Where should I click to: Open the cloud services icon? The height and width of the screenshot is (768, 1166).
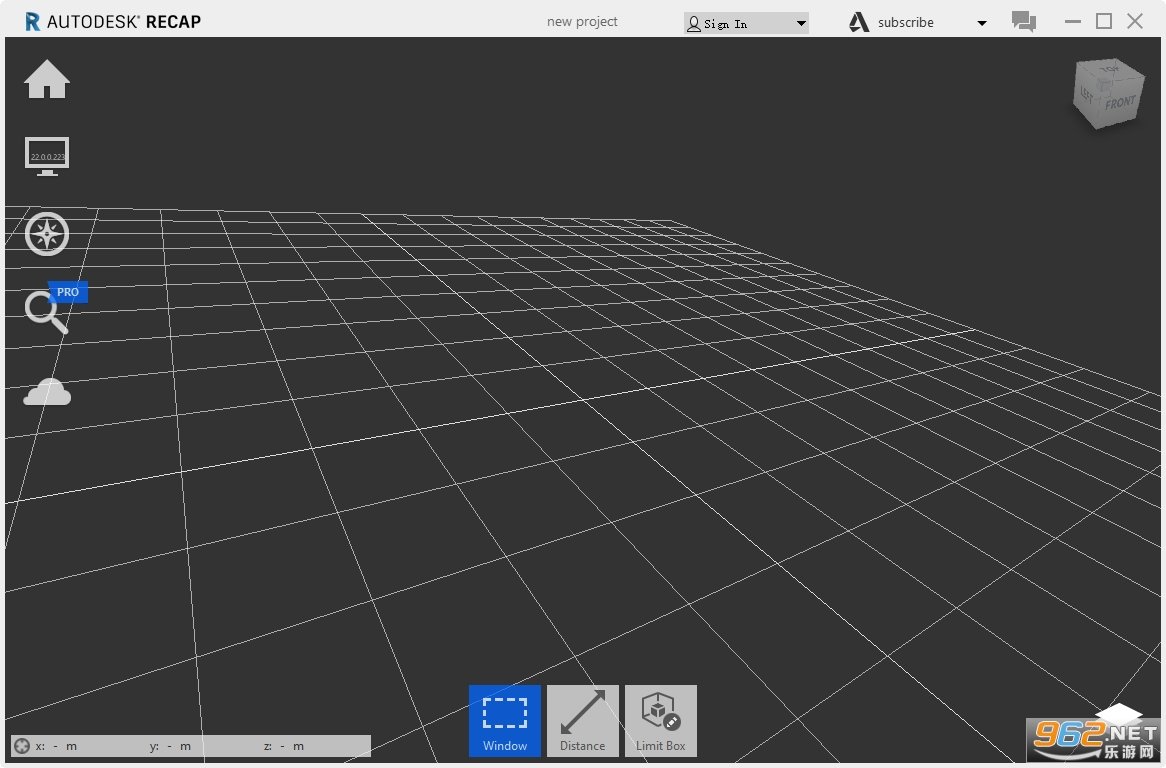pyautogui.click(x=47, y=392)
